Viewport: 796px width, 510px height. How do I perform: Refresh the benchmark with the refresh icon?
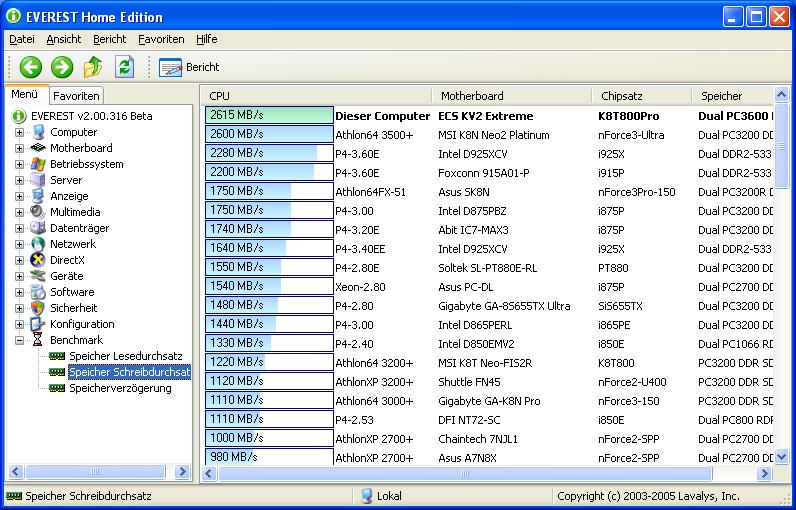point(124,67)
